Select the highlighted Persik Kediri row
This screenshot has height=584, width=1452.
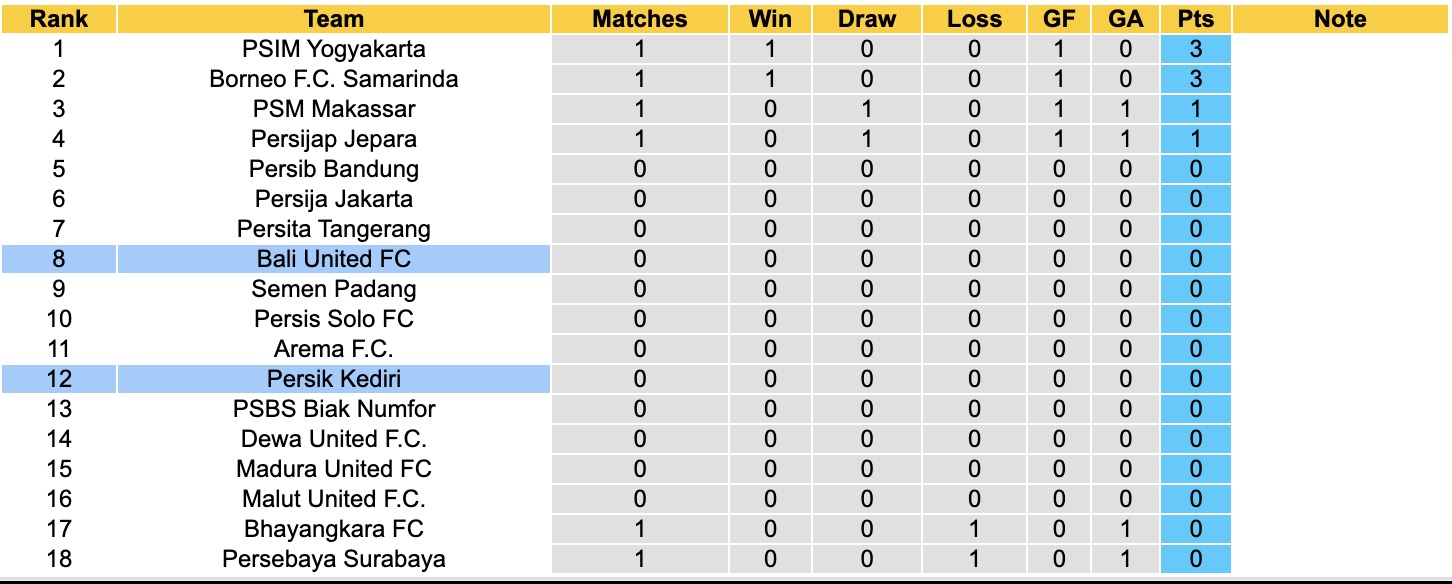click(x=334, y=379)
